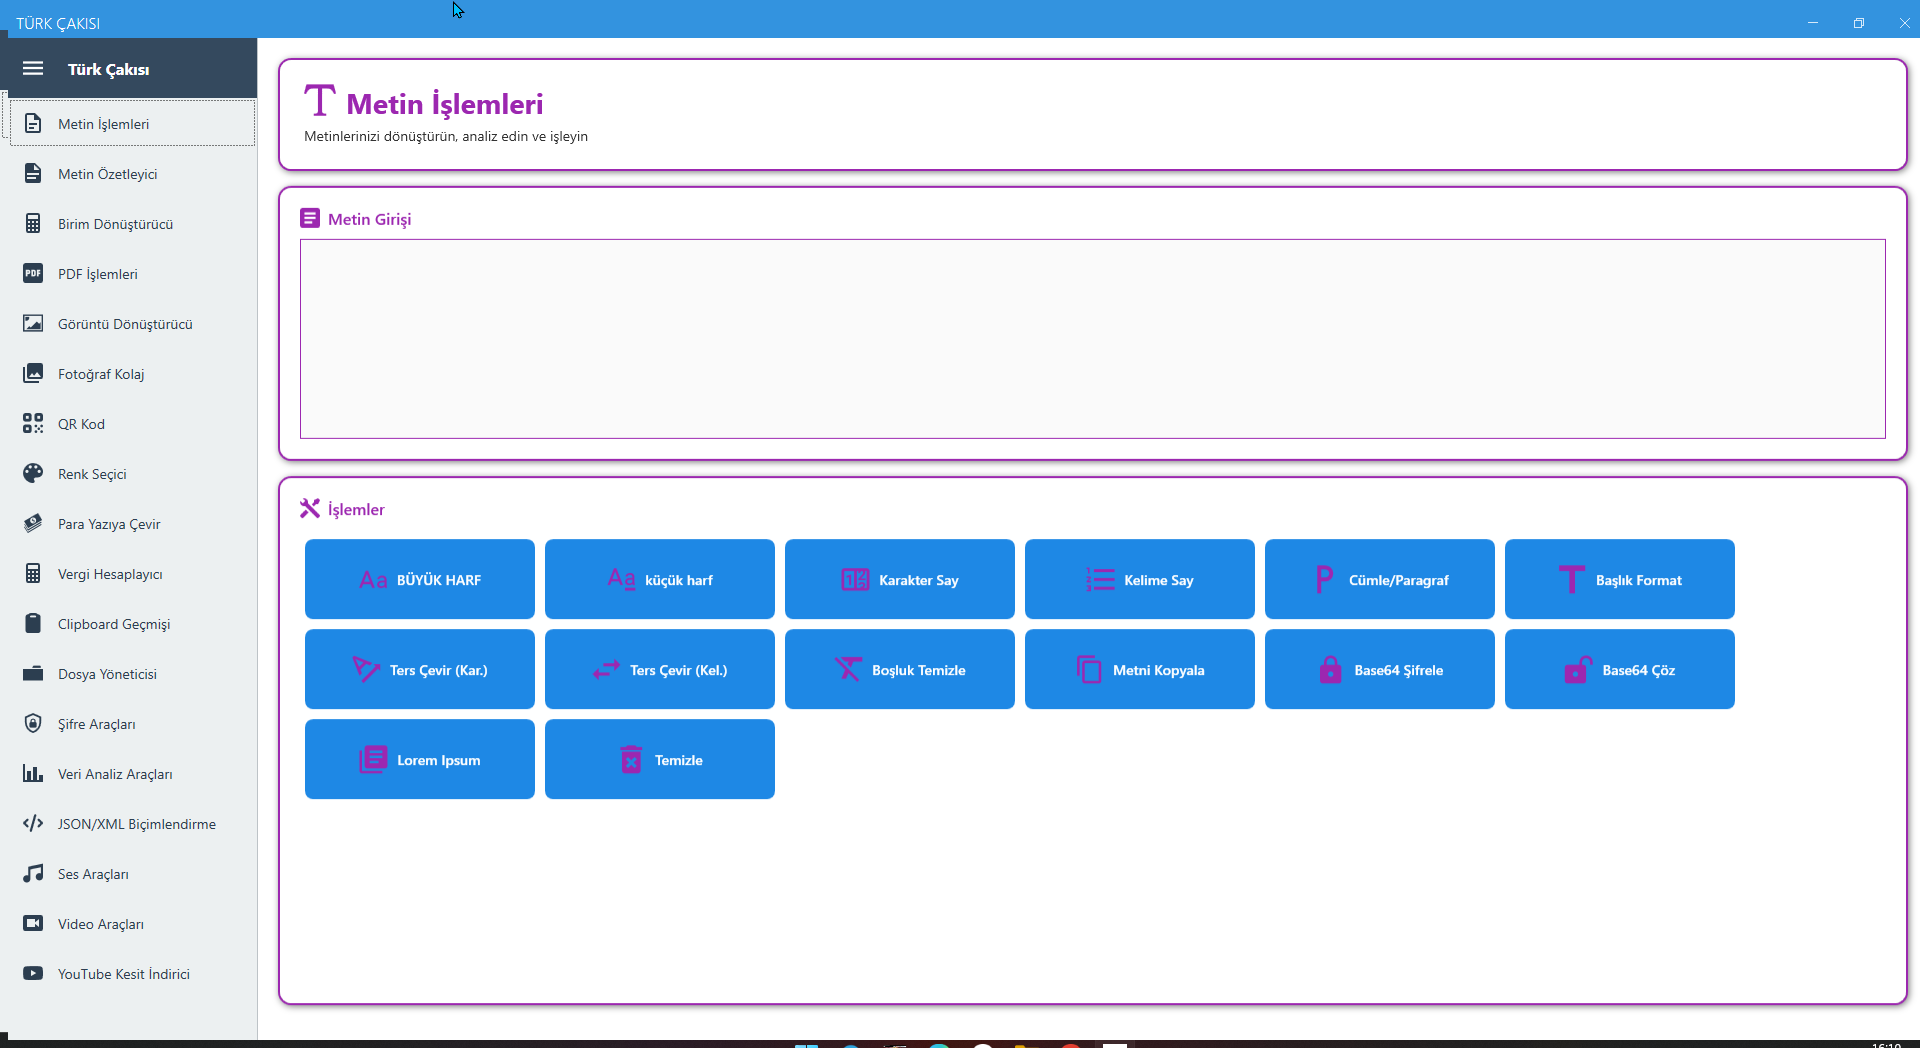The width and height of the screenshot is (1920, 1048).
Task: Open the Ses Araçları music note icon
Action: pos(33,874)
